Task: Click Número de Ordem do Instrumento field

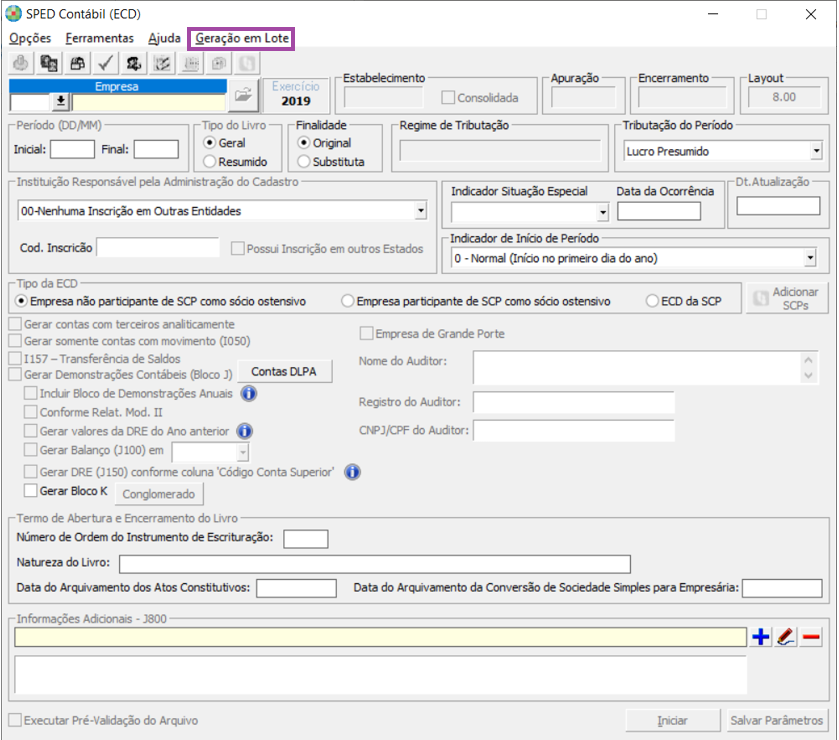Action: pyautogui.click(x=306, y=539)
